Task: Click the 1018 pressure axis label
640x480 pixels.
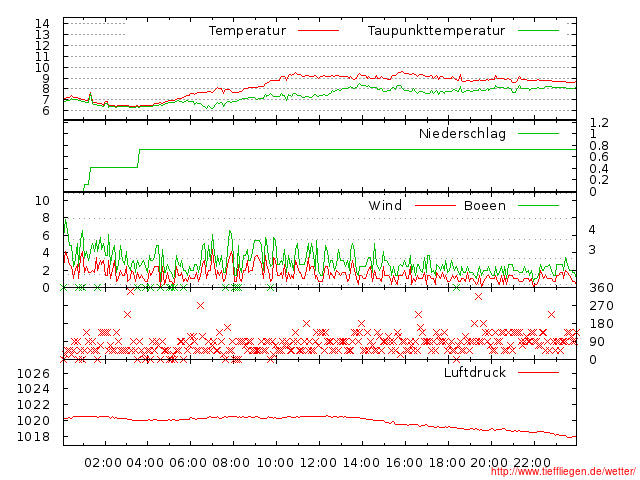Action: coord(33,436)
